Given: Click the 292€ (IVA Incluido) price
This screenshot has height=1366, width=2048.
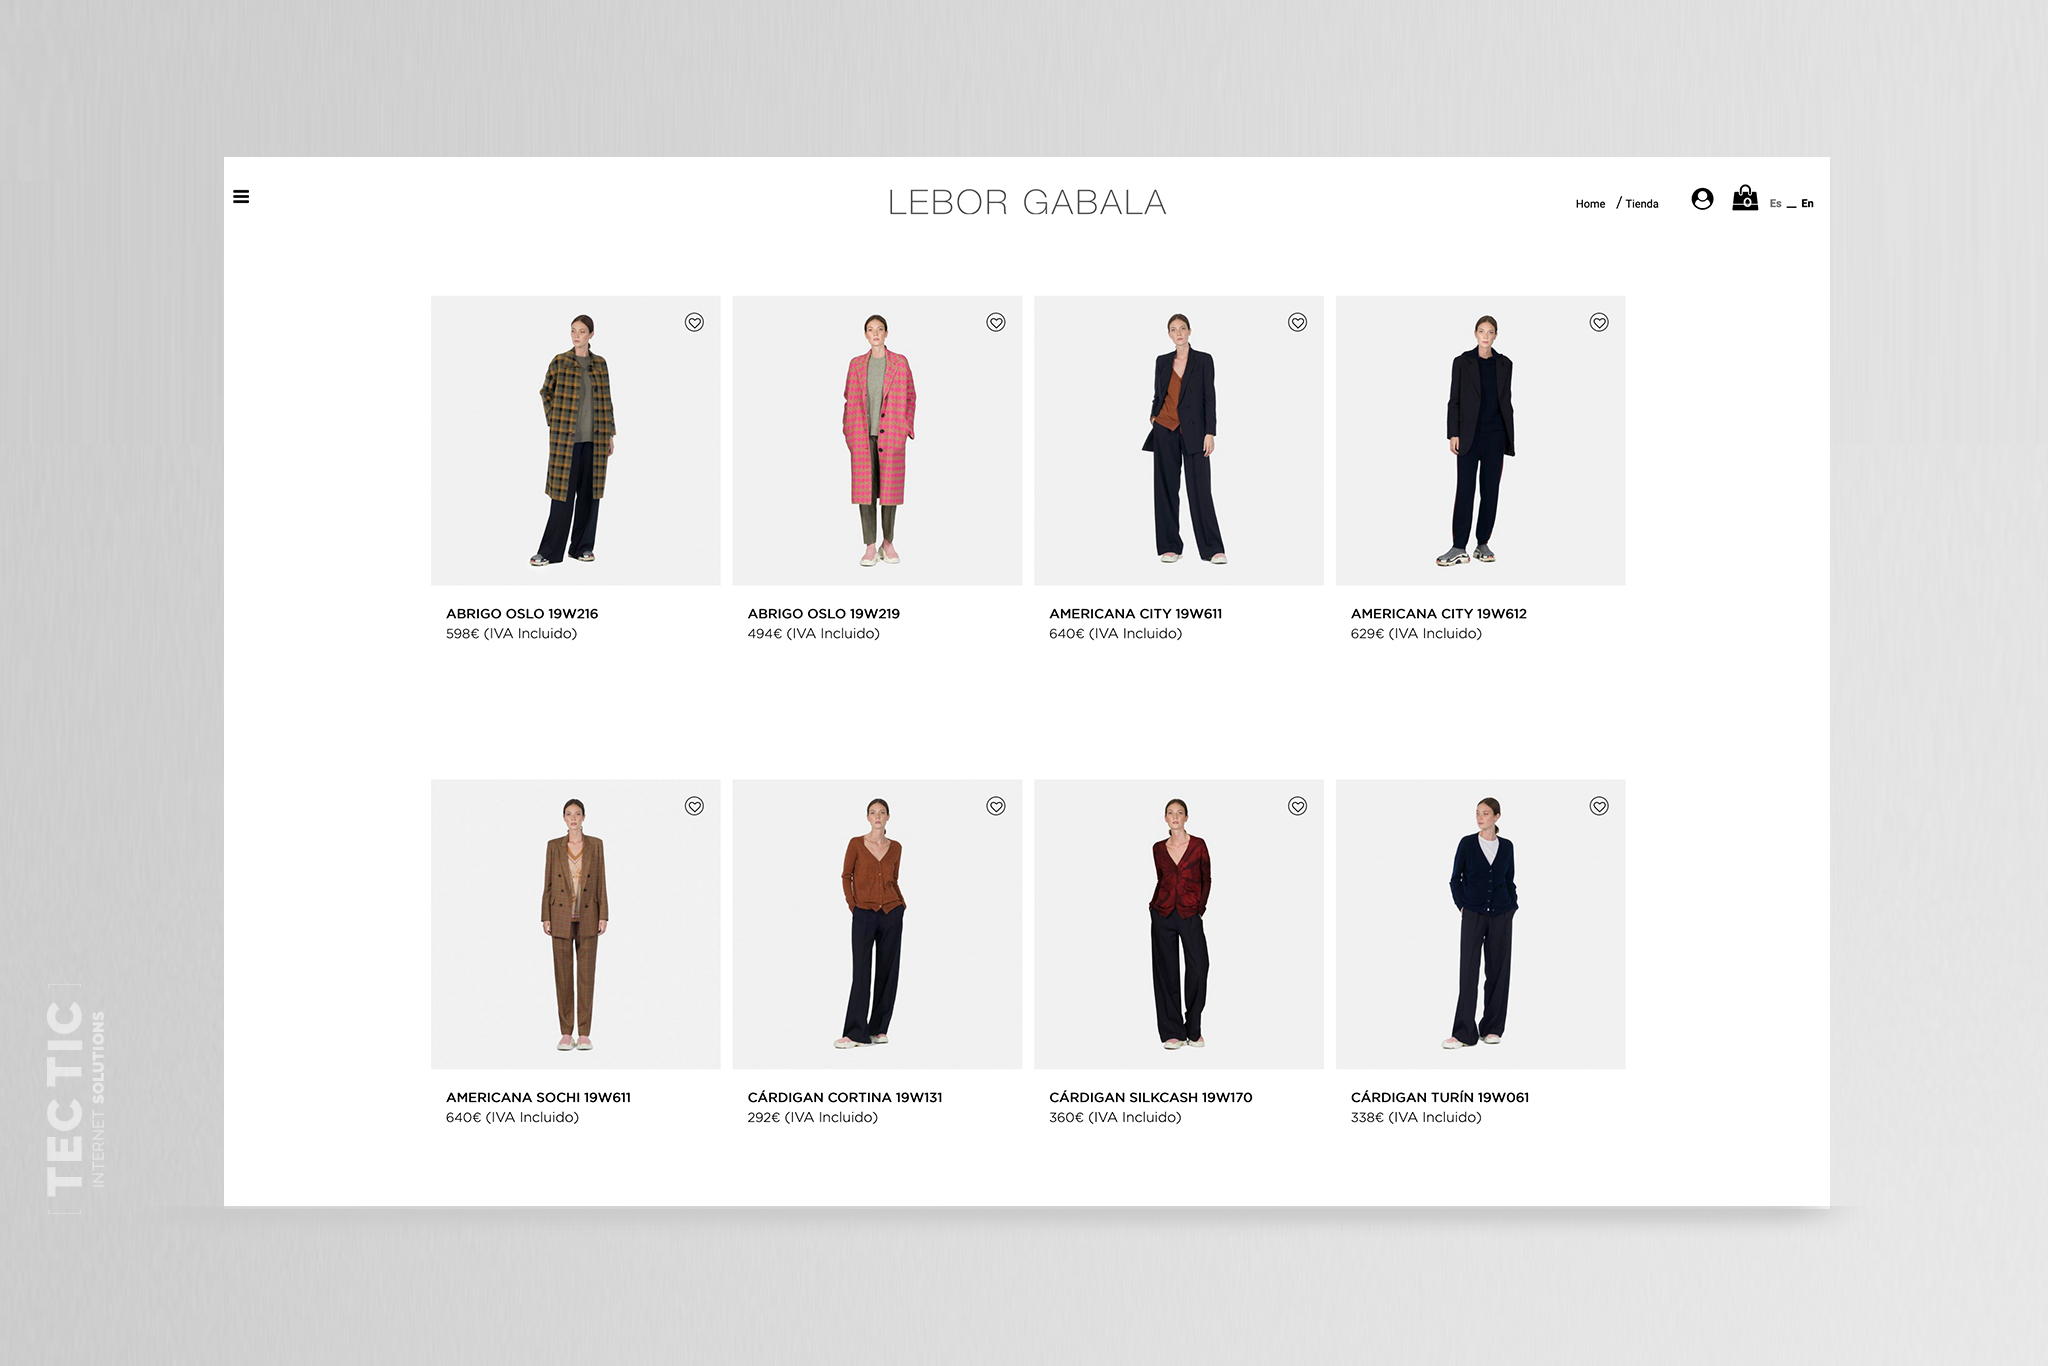Looking at the screenshot, I should click(x=813, y=1118).
